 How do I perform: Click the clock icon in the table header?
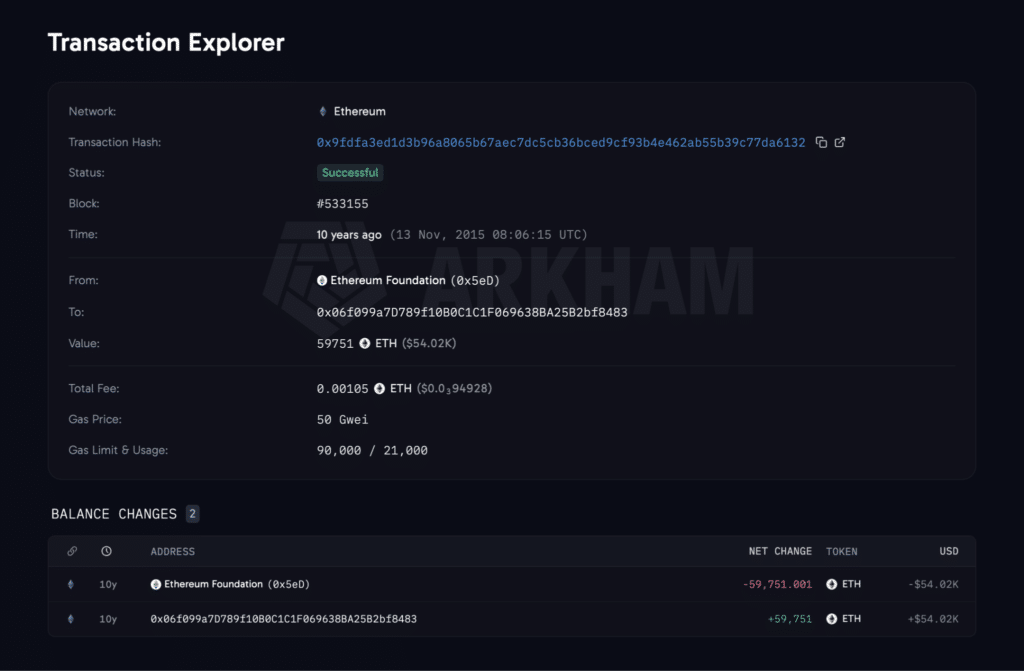106,551
